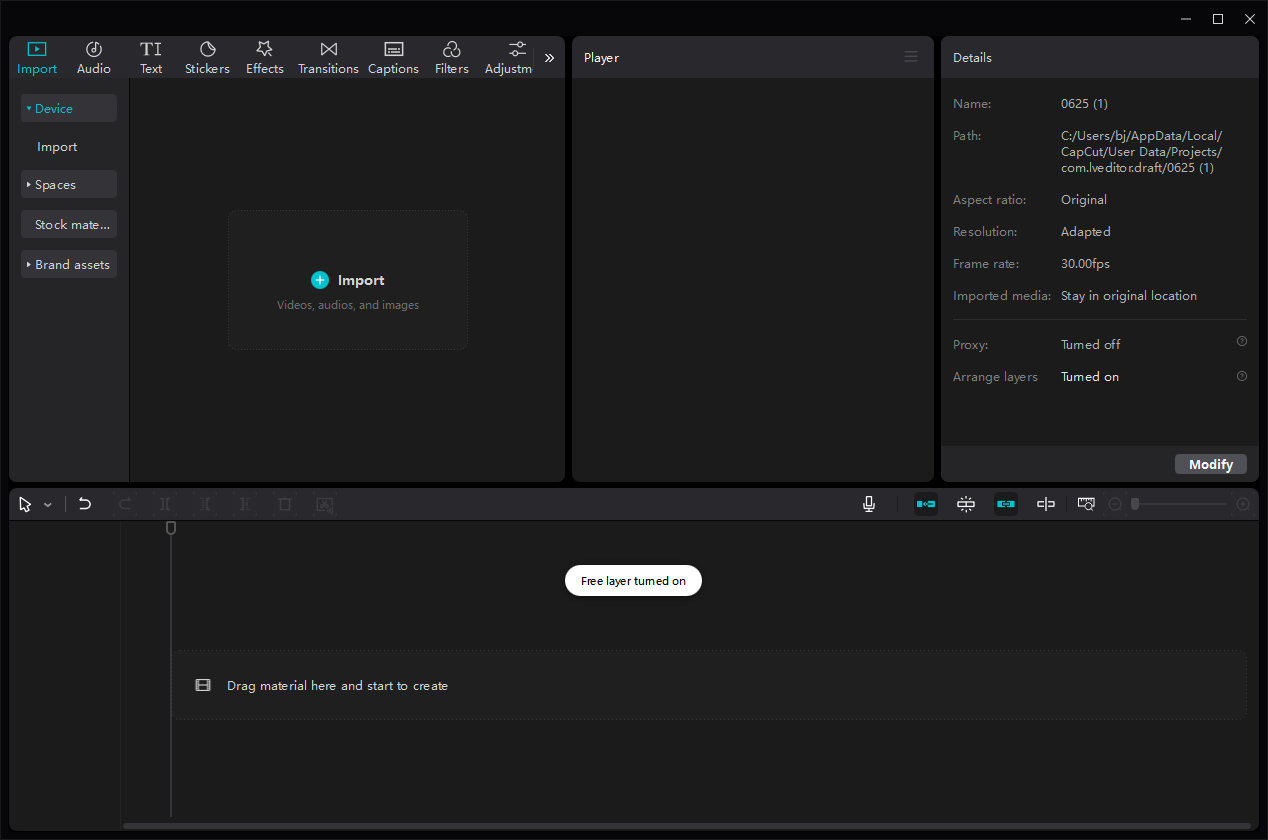The image size is (1268, 840).
Task: Click the image cutout timeline icon
Action: (325, 504)
